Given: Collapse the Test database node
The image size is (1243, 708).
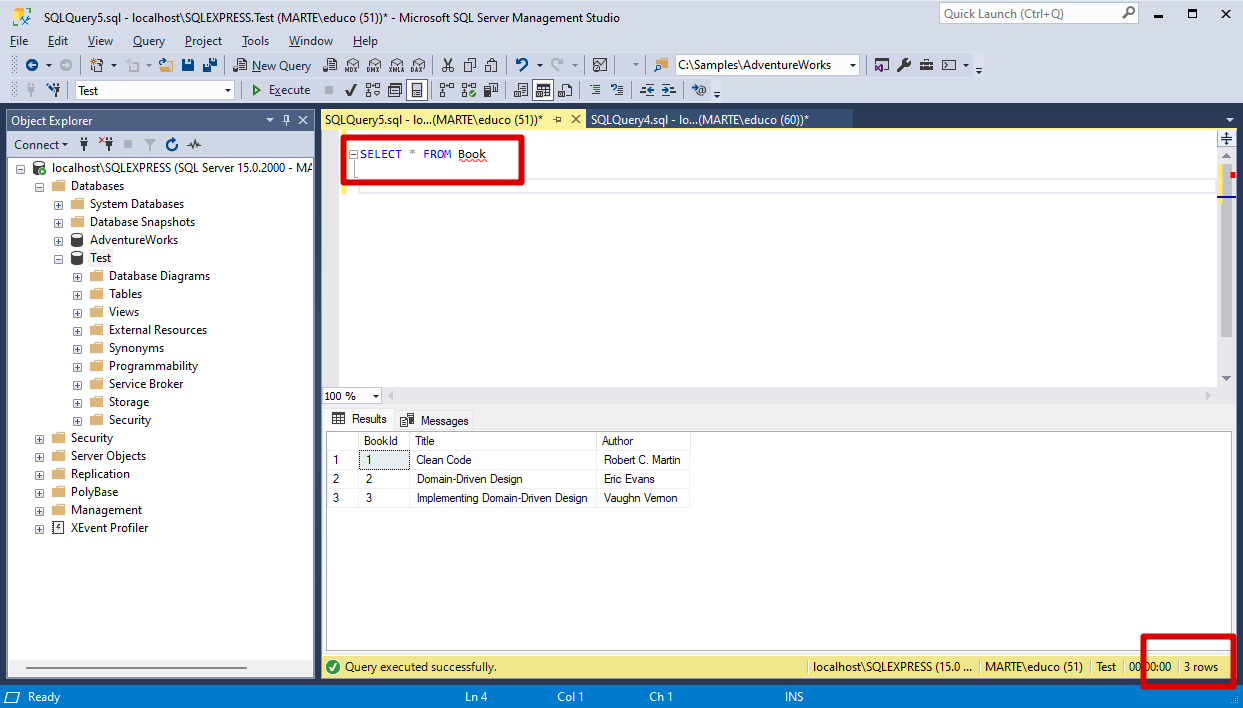Looking at the screenshot, I should click(59, 258).
